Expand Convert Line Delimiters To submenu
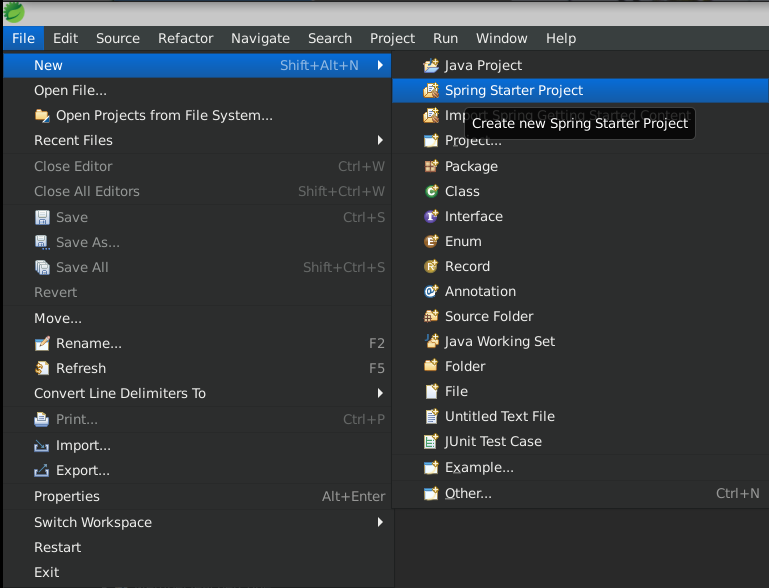 click(380, 393)
